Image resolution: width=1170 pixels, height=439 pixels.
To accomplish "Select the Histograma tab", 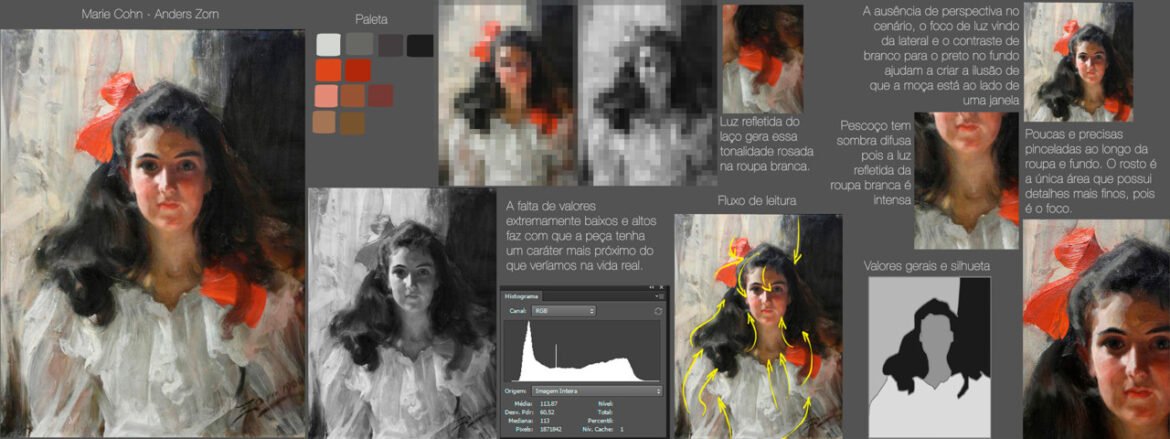I will coord(517,296).
